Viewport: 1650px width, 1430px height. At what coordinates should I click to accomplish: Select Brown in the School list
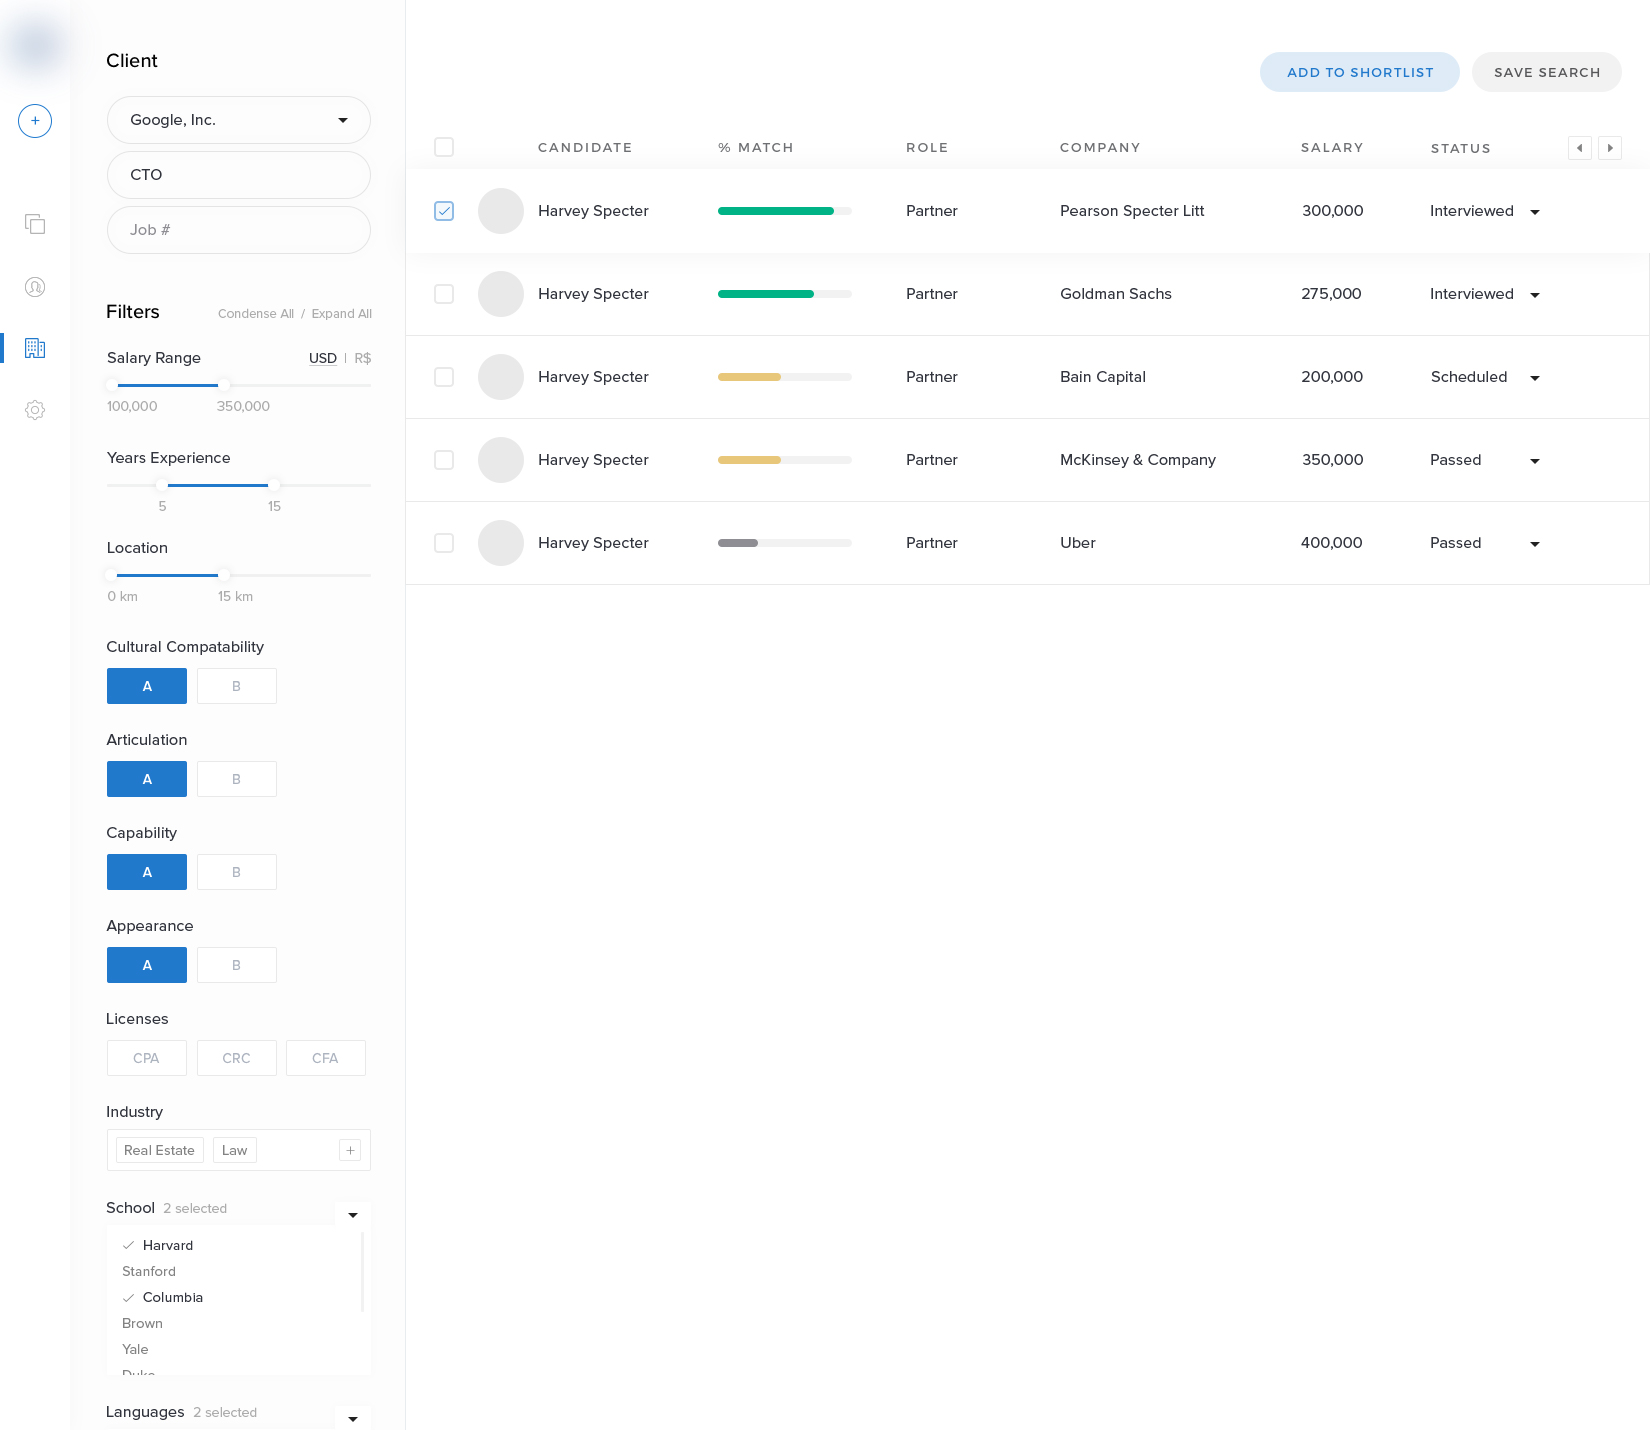[x=142, y=1323]
